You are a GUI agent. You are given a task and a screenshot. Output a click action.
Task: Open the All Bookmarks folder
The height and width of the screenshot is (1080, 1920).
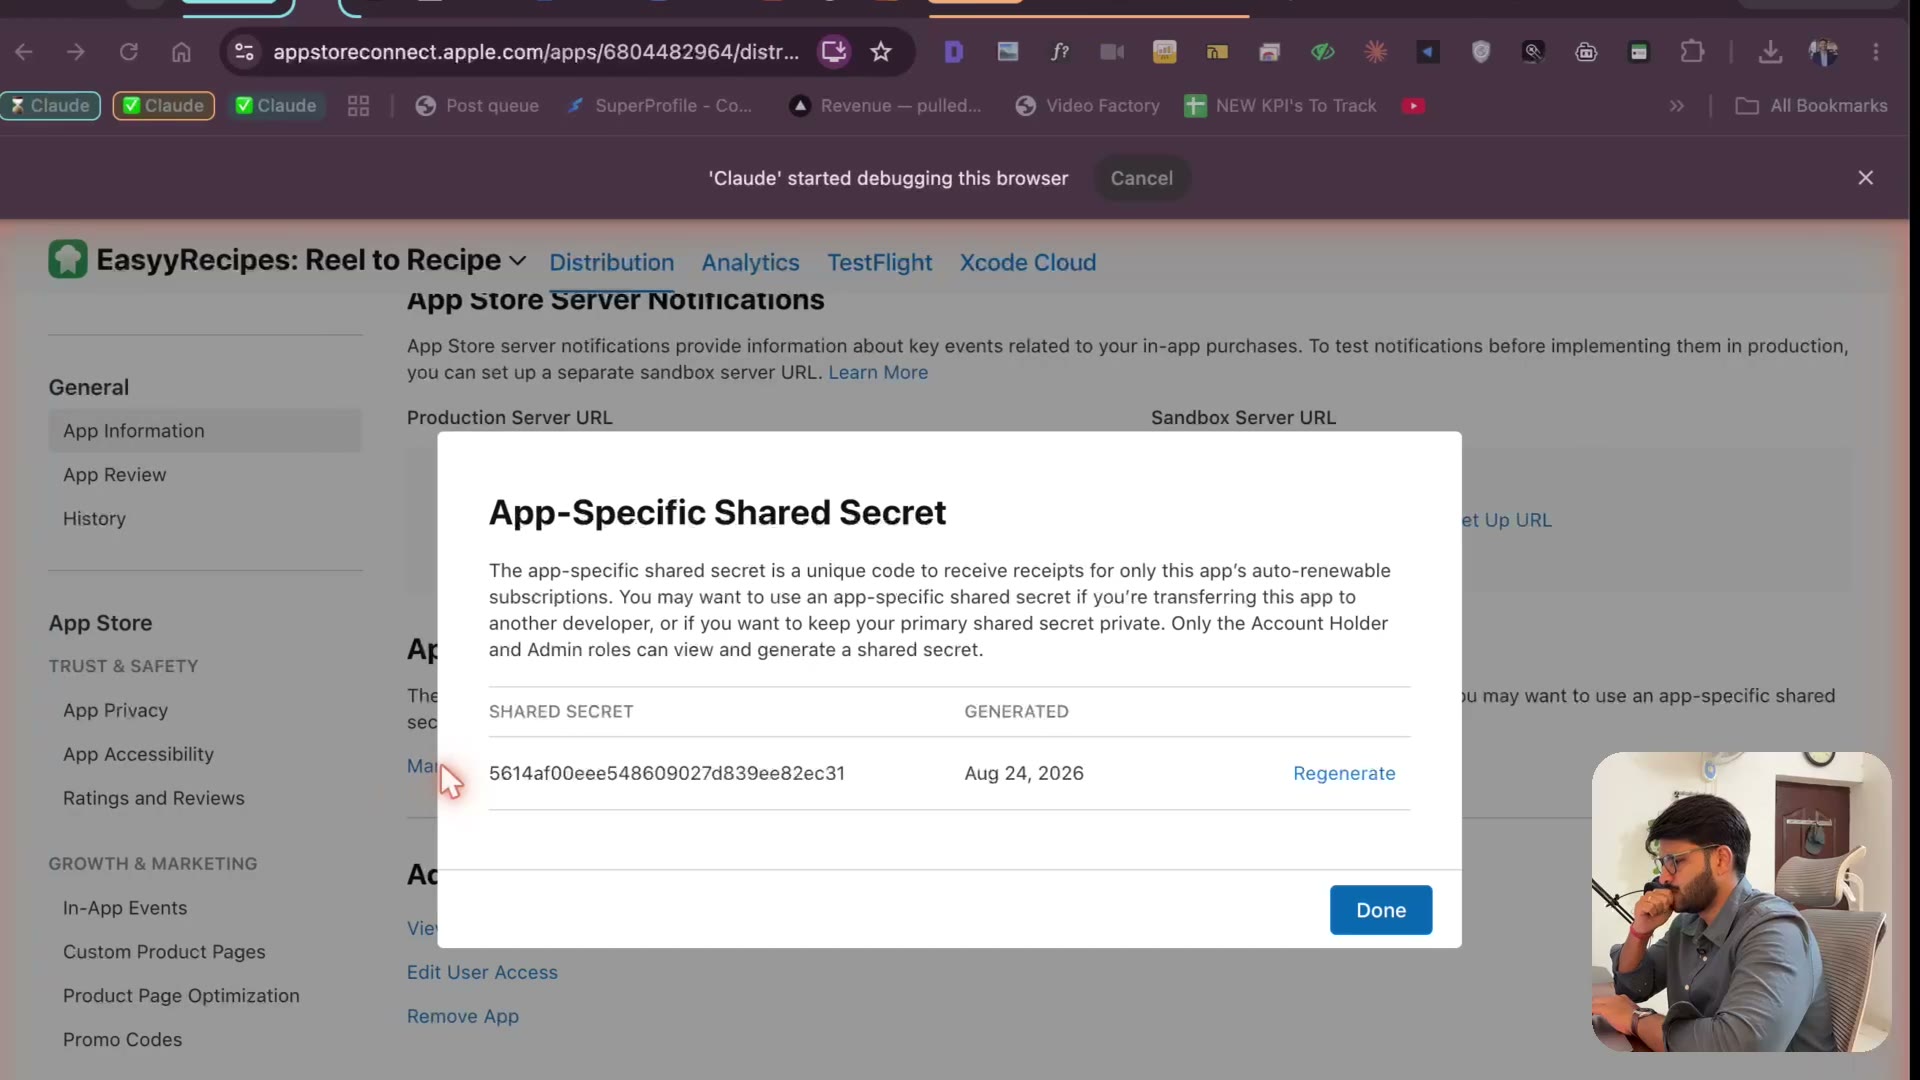click(1811, 106)
